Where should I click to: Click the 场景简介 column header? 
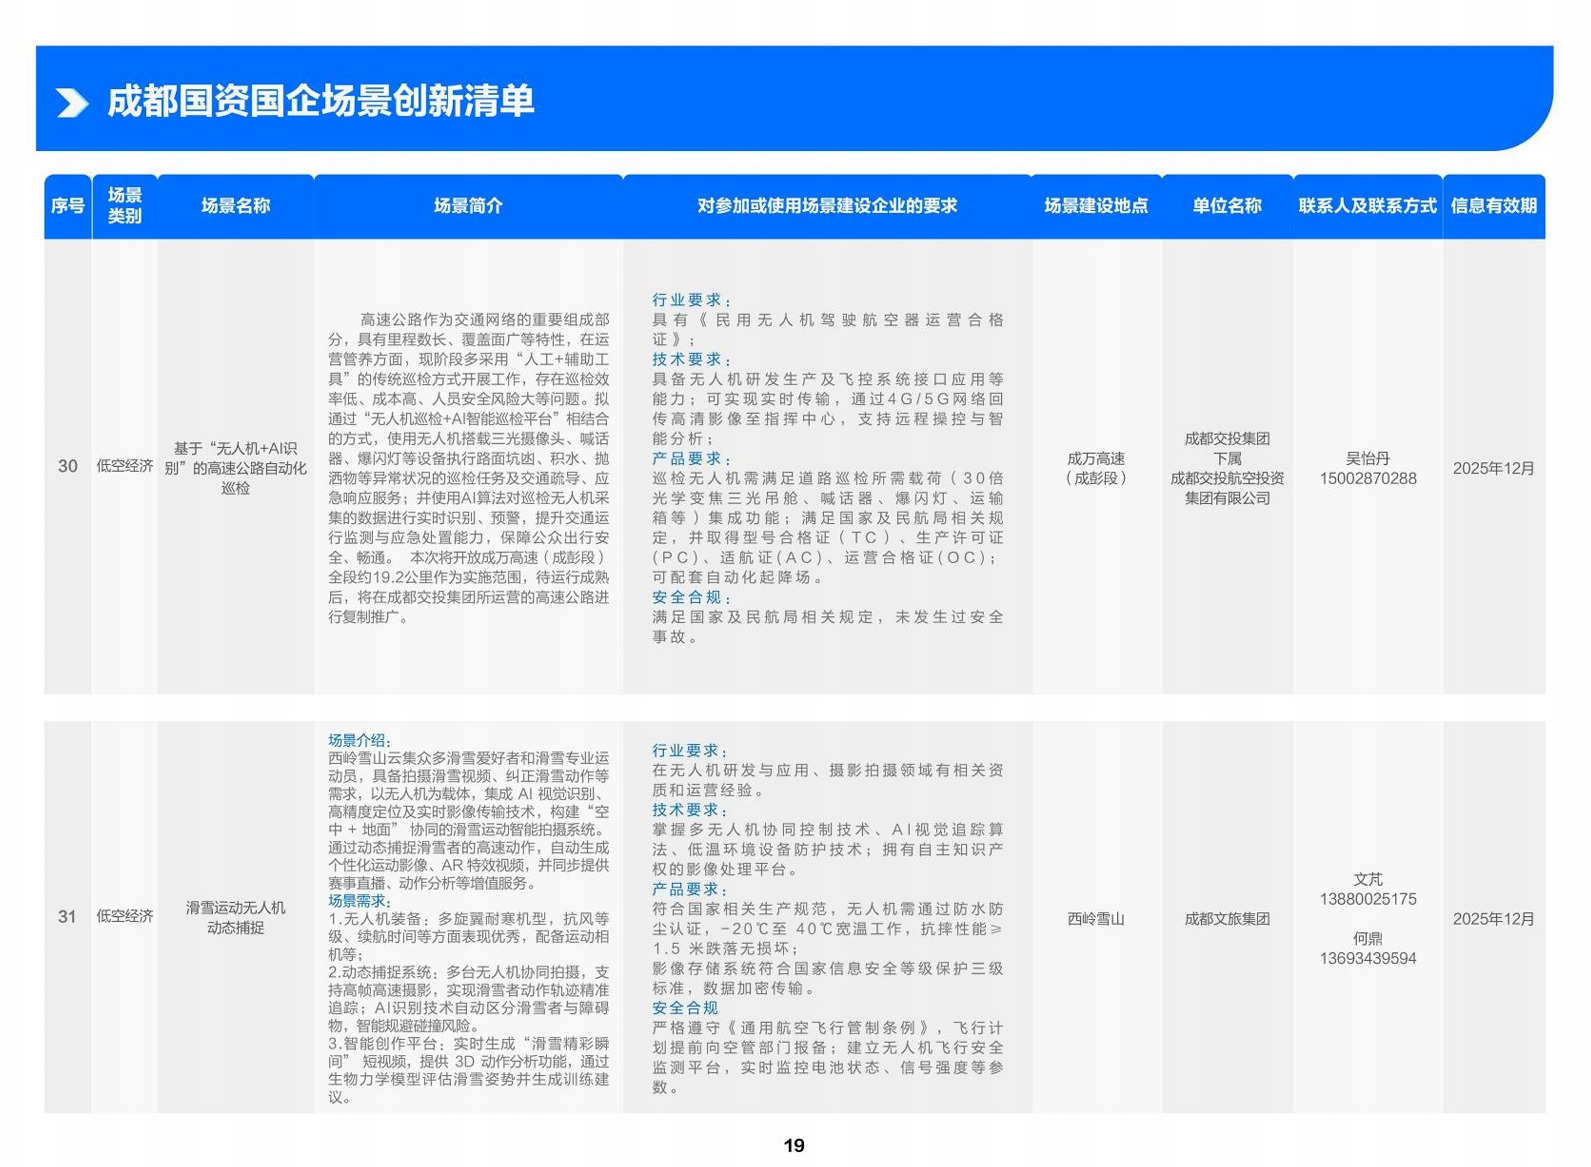[x=468, y=206]
